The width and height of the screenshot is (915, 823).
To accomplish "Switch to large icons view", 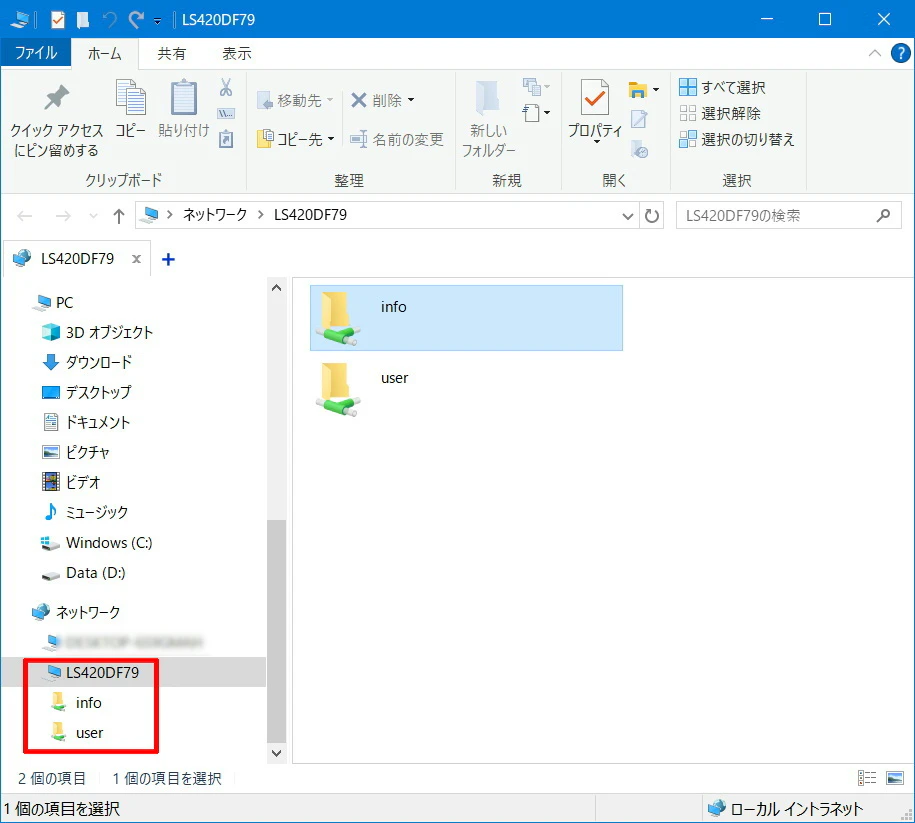I will pos(895,778).
